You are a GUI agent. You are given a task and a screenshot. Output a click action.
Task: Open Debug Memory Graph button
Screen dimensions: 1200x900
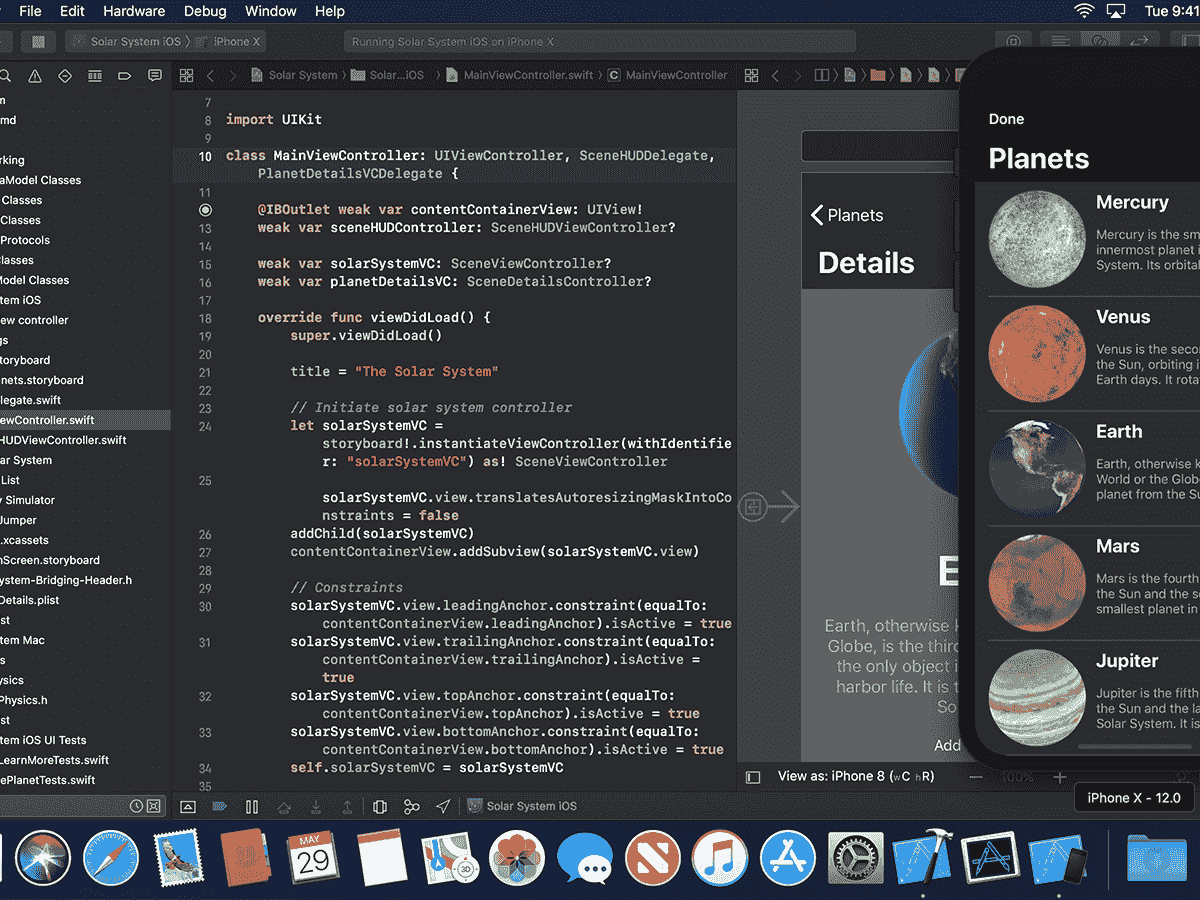[411, 806]
